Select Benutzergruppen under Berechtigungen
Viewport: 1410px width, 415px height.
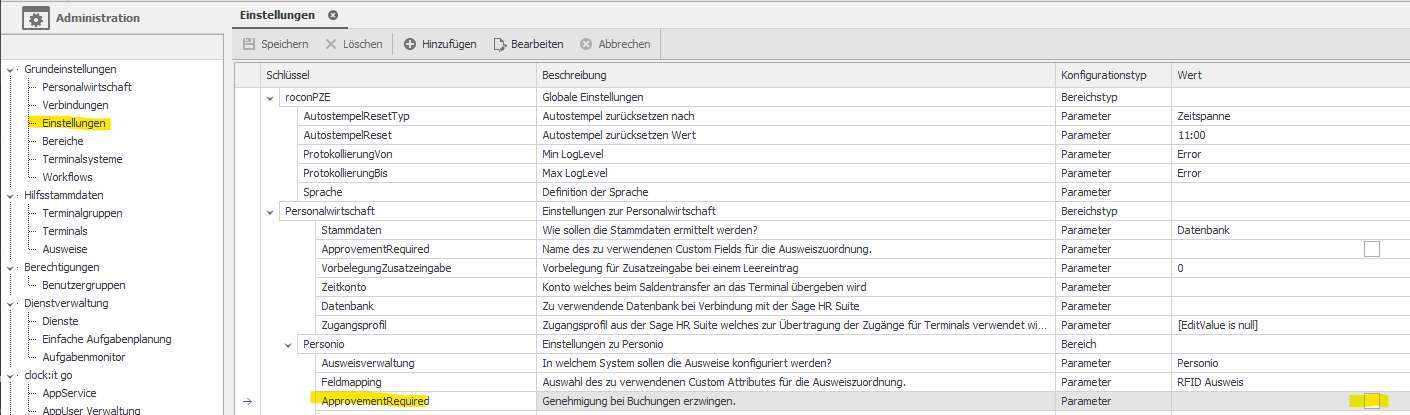(84, 285)
